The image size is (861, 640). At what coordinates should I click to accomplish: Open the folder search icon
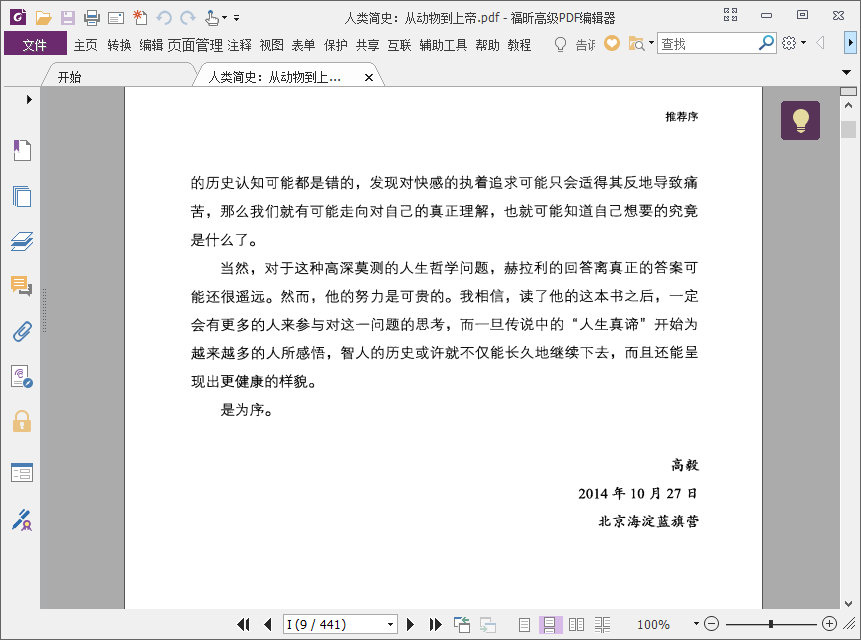tap(636, 43)
